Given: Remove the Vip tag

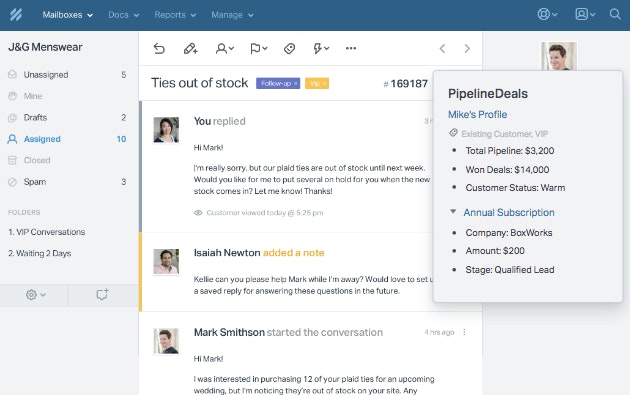Looking at the screenshot, I should (324, 84).
